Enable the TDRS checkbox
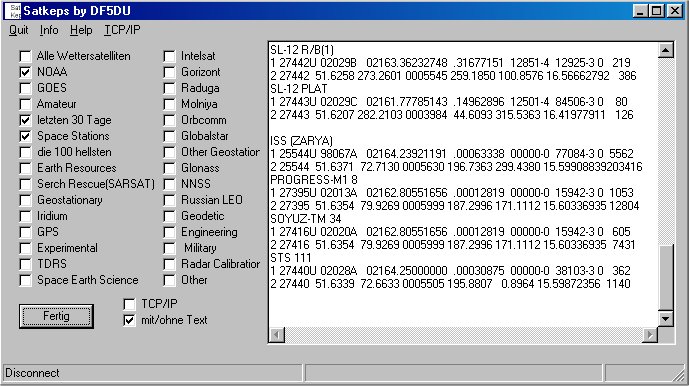The image size is (689, 386). pyautogui.click(x=25, y=264)
